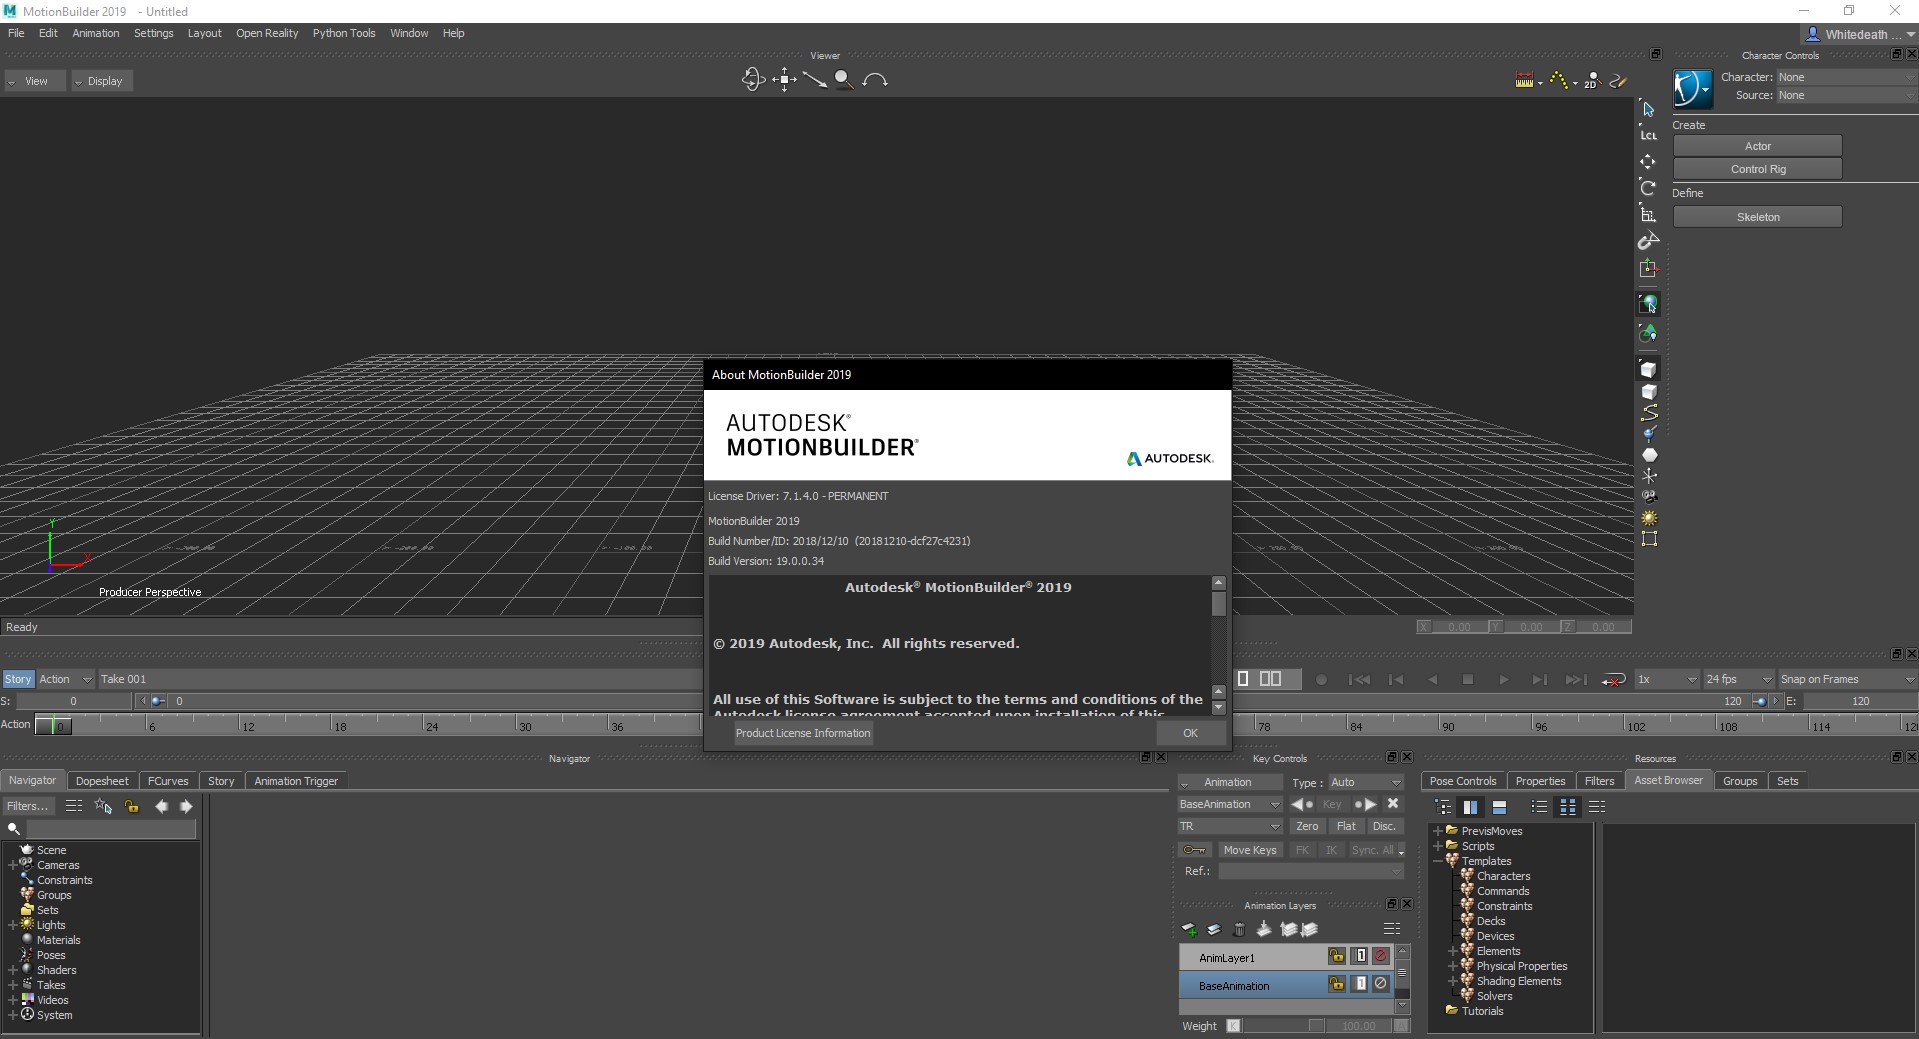Screen dimensions: 1919x1039
Task: Click the Product License Information button
Action: click(803, 733)
